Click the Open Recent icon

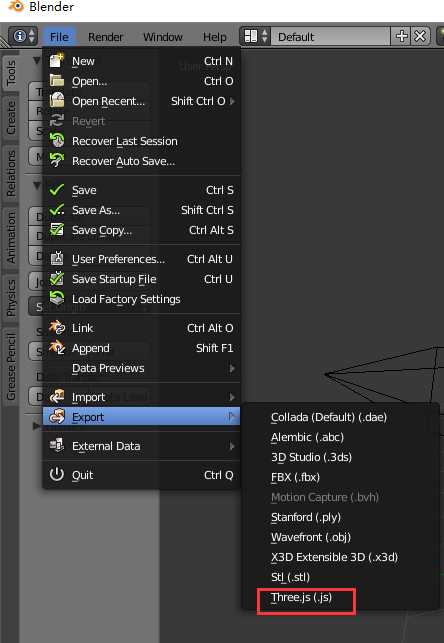coord(57,100)
